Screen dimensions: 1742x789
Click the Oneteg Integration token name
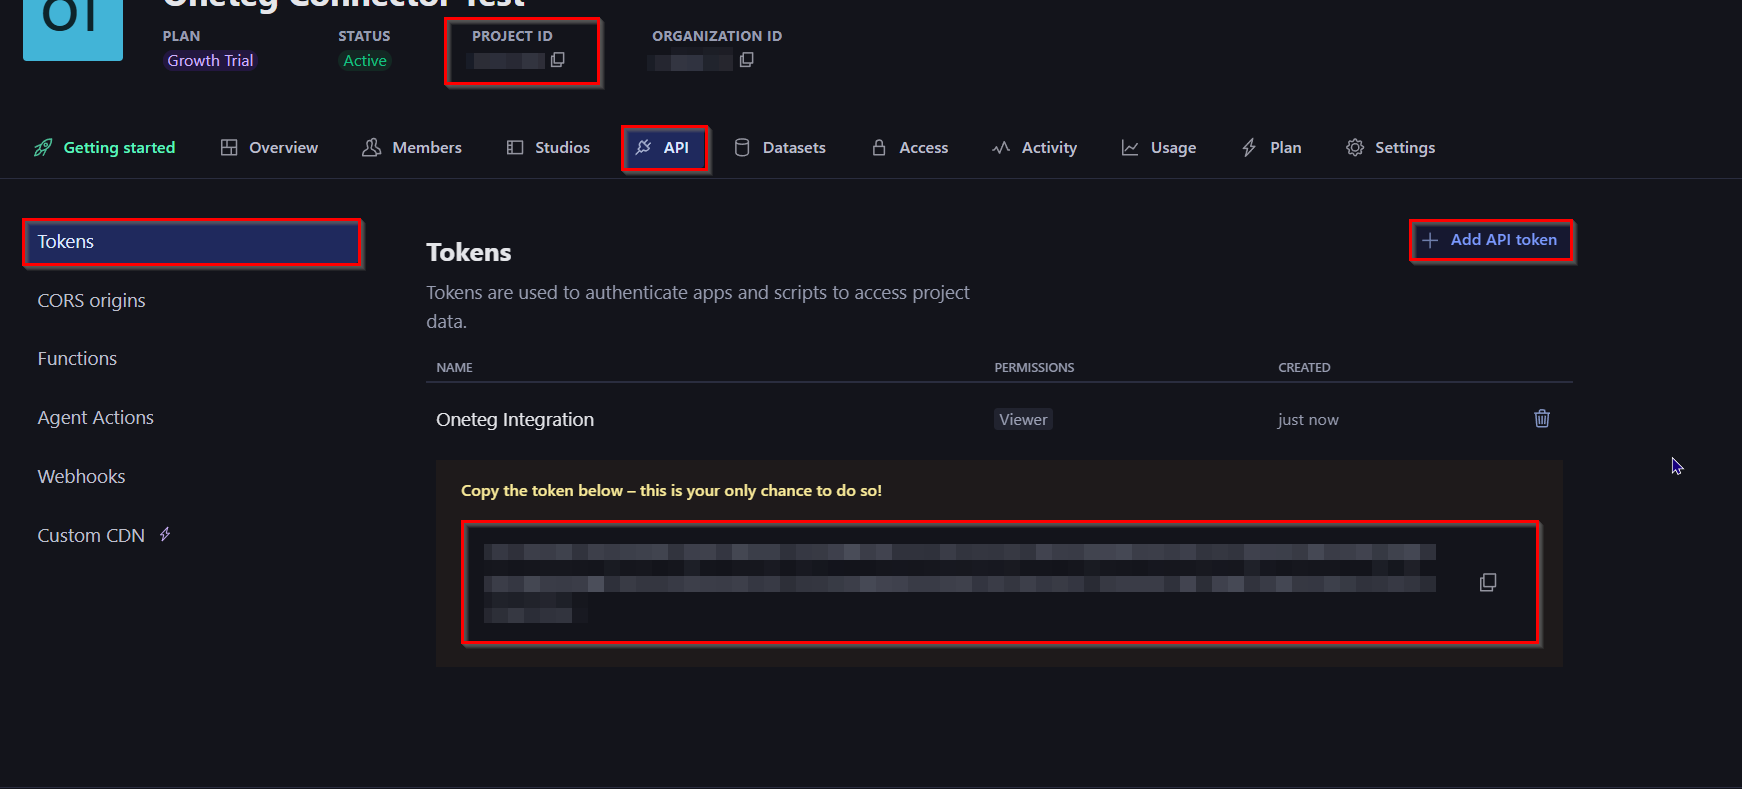coord(515,420)
